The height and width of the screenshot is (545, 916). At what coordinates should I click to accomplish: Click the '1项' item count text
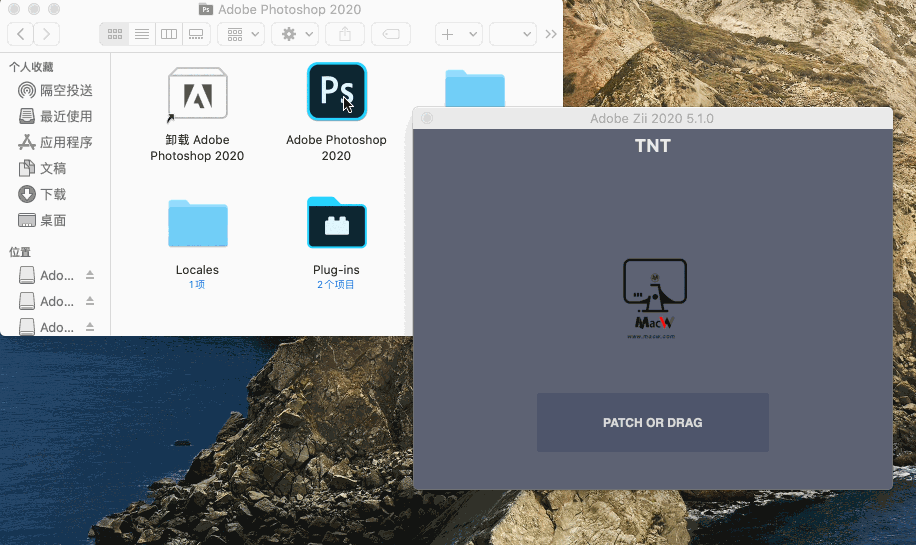(197, 285)
